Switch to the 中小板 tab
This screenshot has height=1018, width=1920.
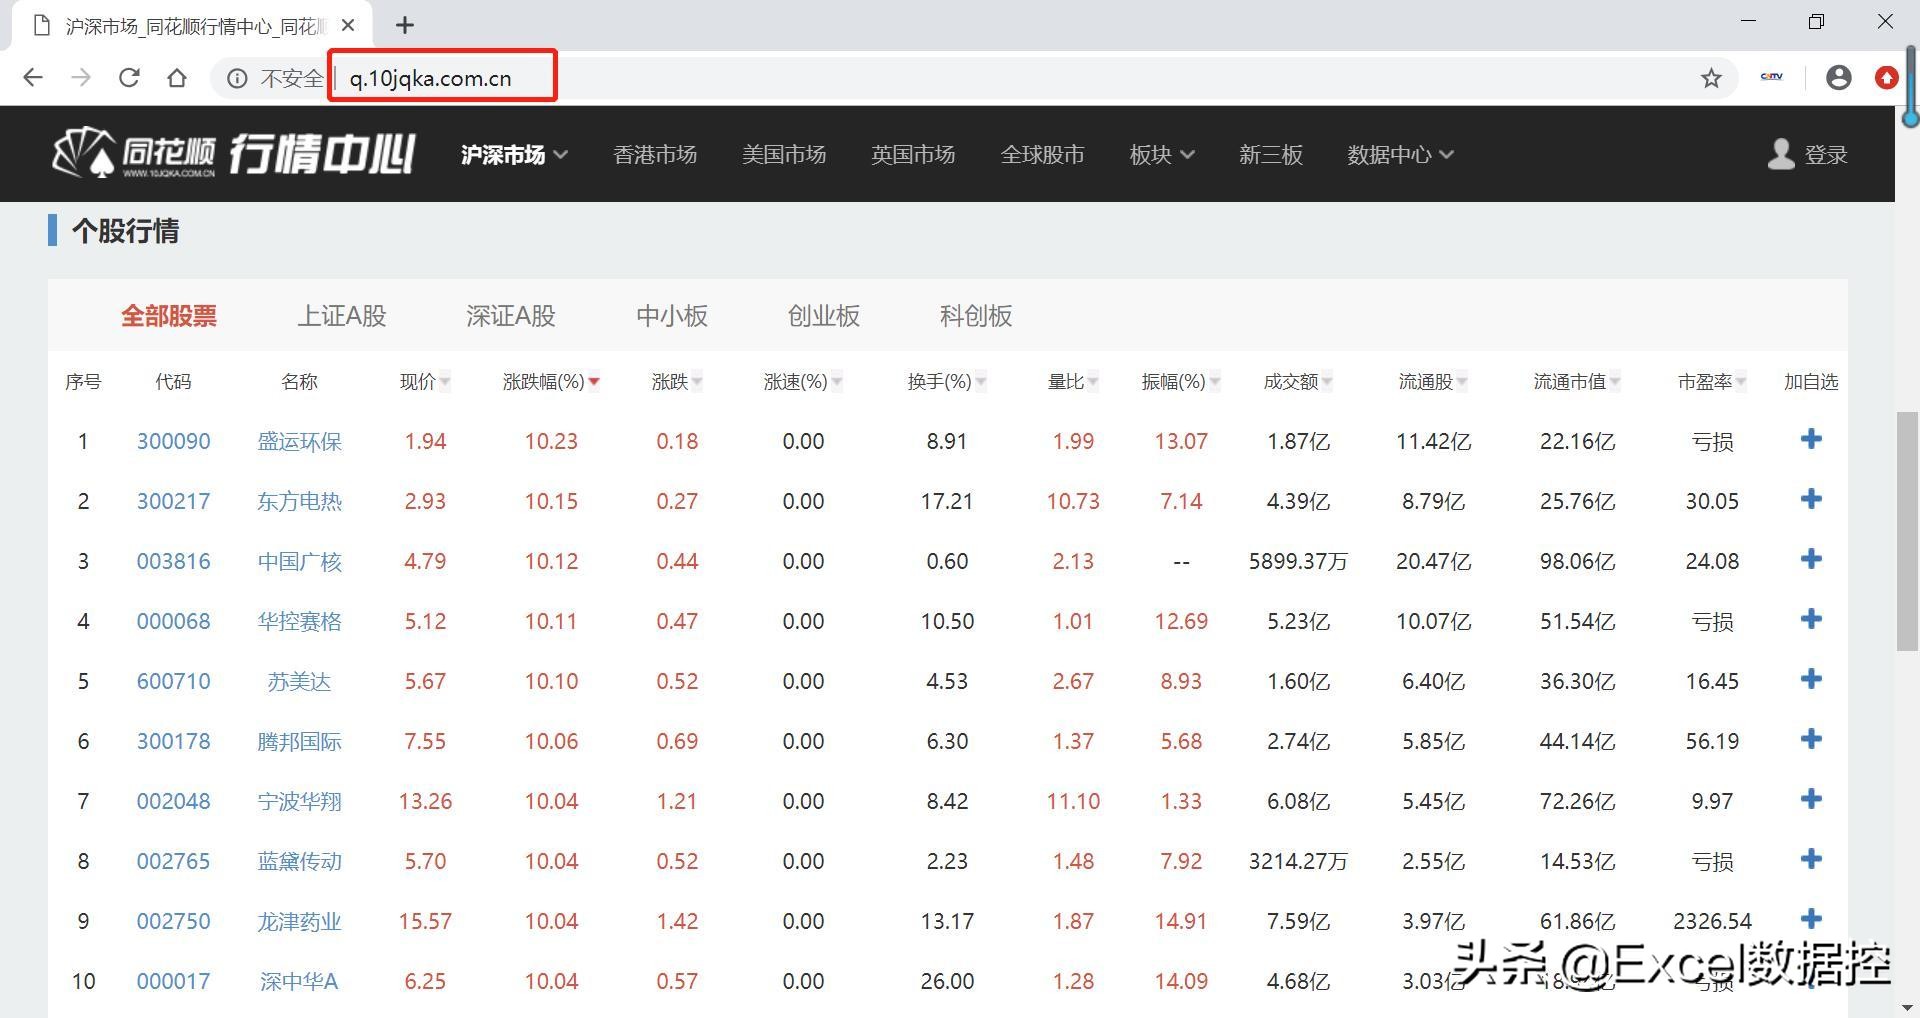point(672,316)
